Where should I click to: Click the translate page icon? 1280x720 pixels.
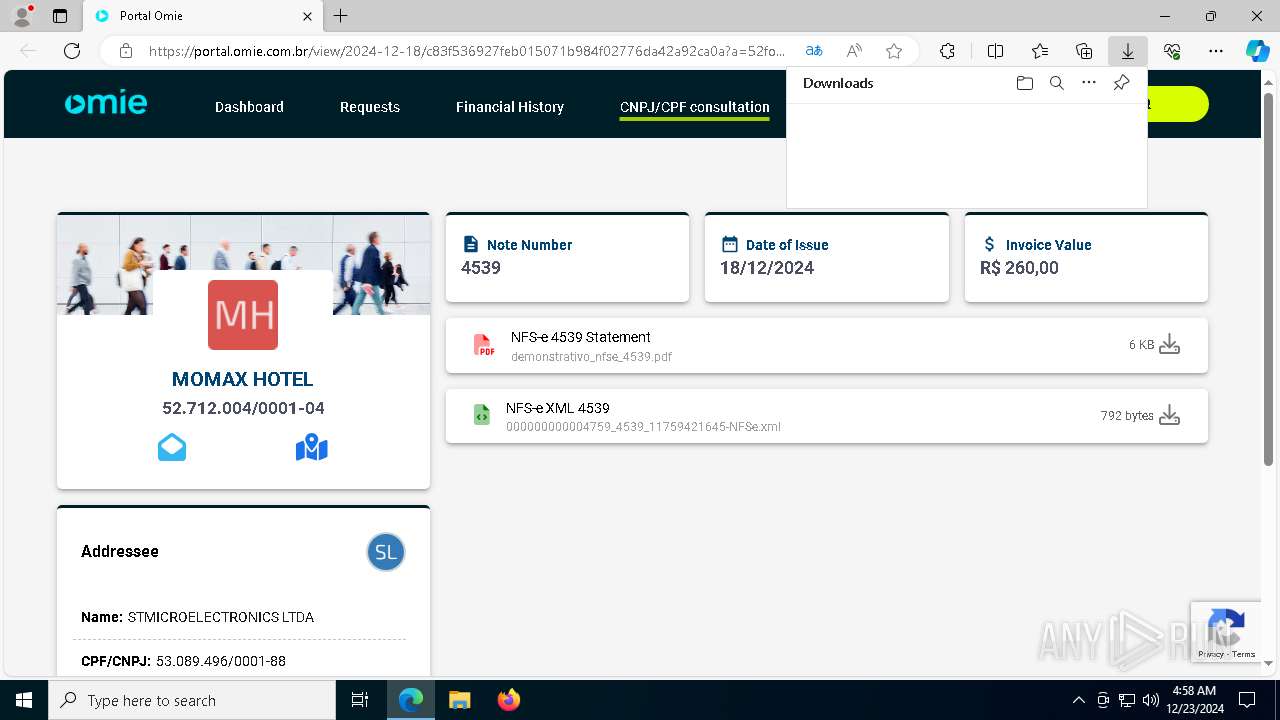click(x=814, y=51)
